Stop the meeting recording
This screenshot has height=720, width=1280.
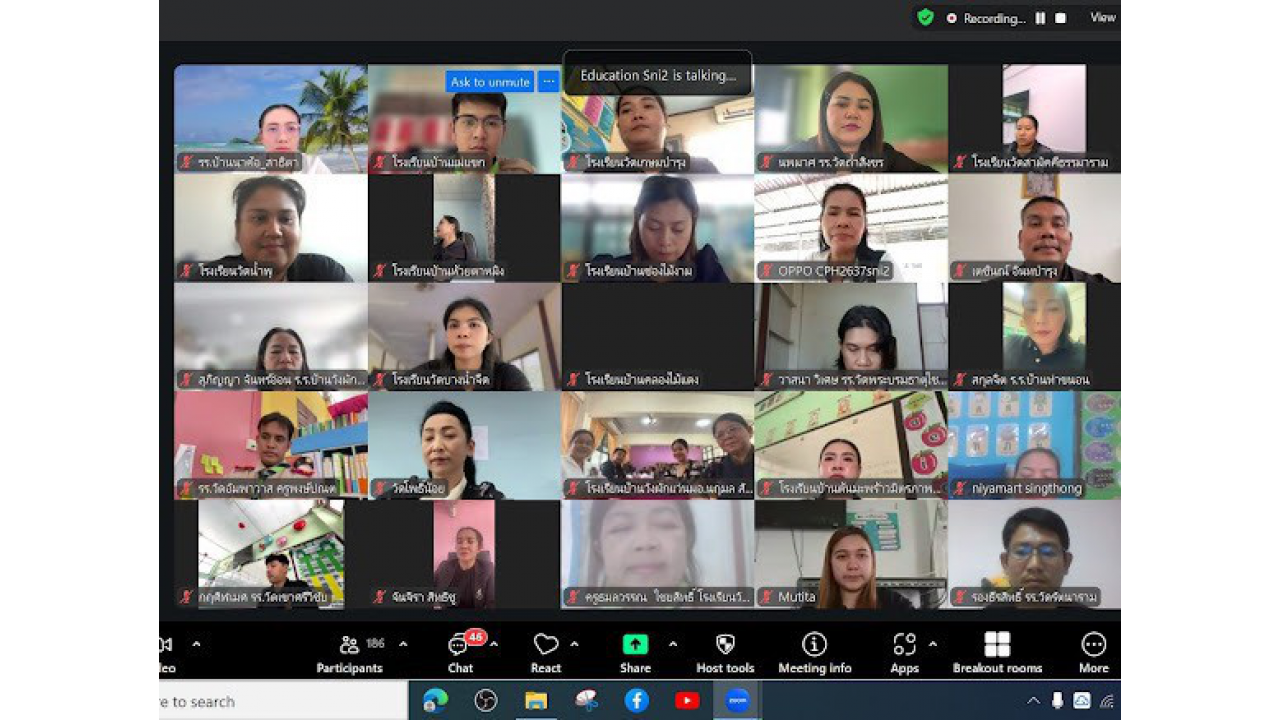point(1061,18)
